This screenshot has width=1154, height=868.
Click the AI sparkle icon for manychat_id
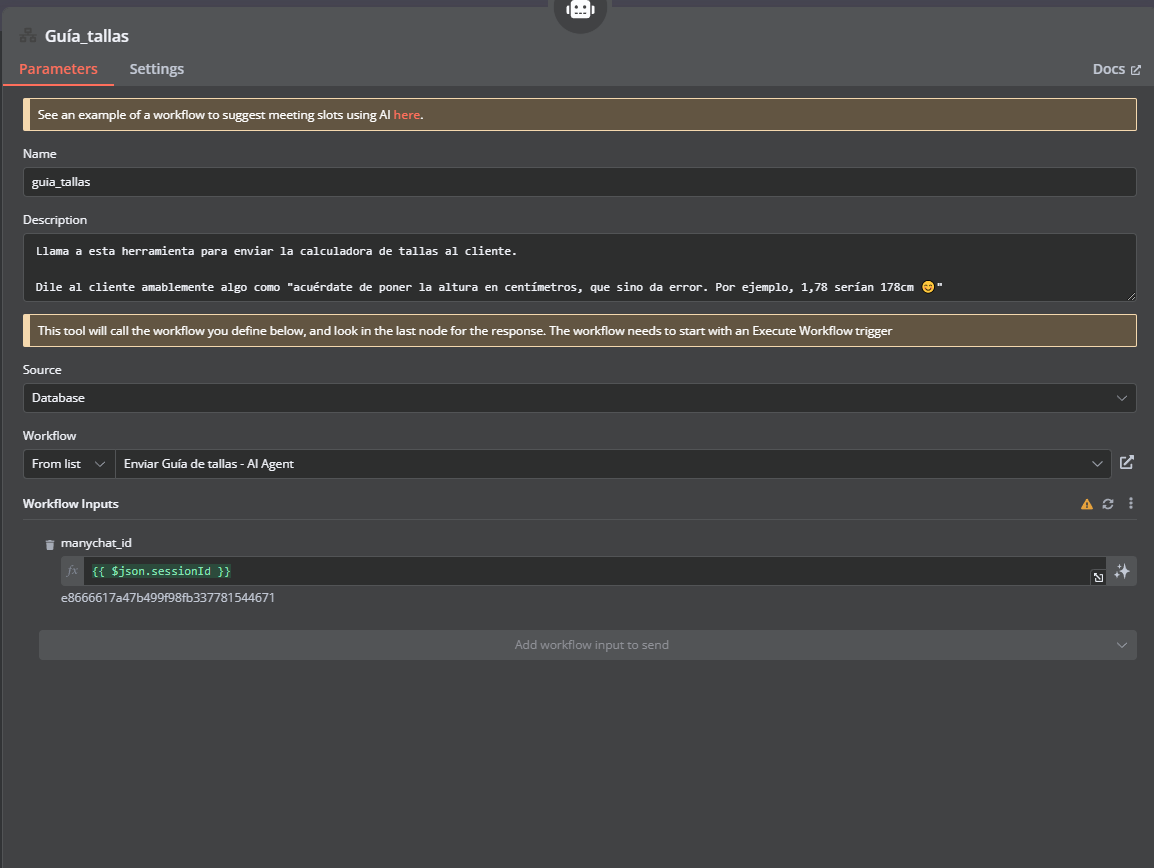coord(1122,571)
